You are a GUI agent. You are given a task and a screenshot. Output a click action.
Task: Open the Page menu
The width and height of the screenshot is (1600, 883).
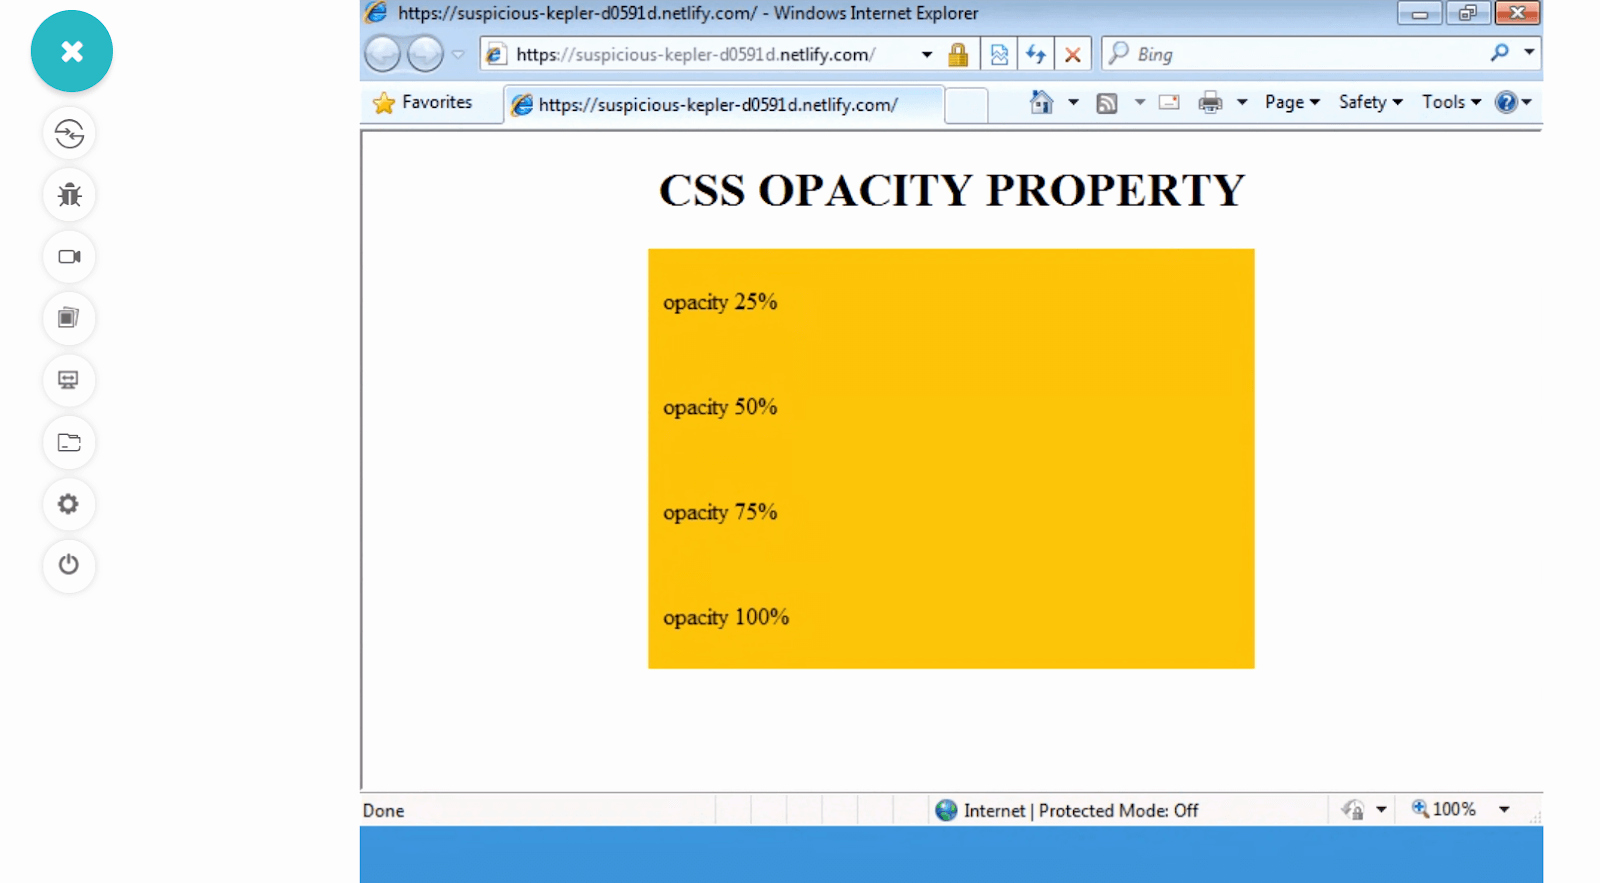1292,102
